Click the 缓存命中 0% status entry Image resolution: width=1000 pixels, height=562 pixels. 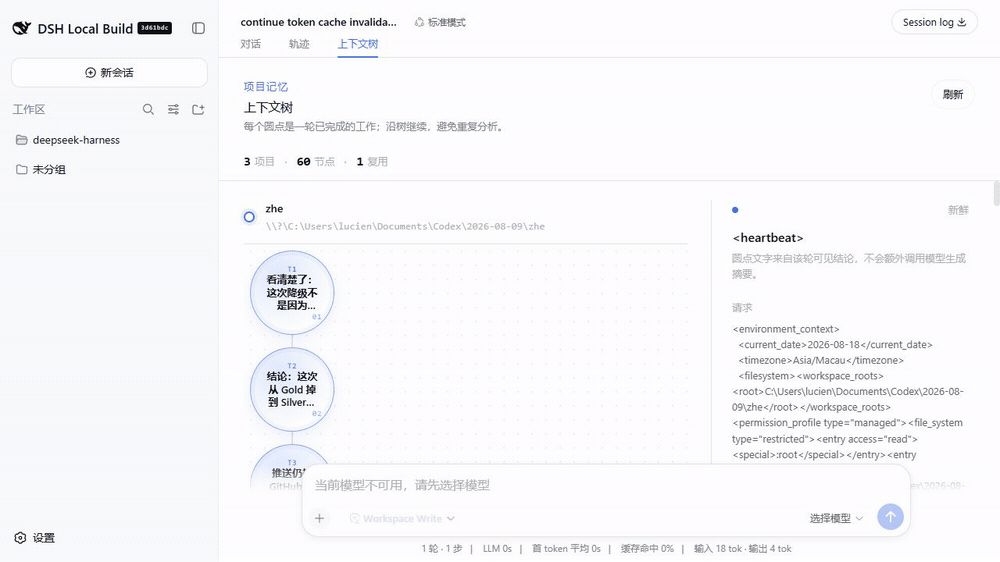pyautogui.click(x=647, y=549)
